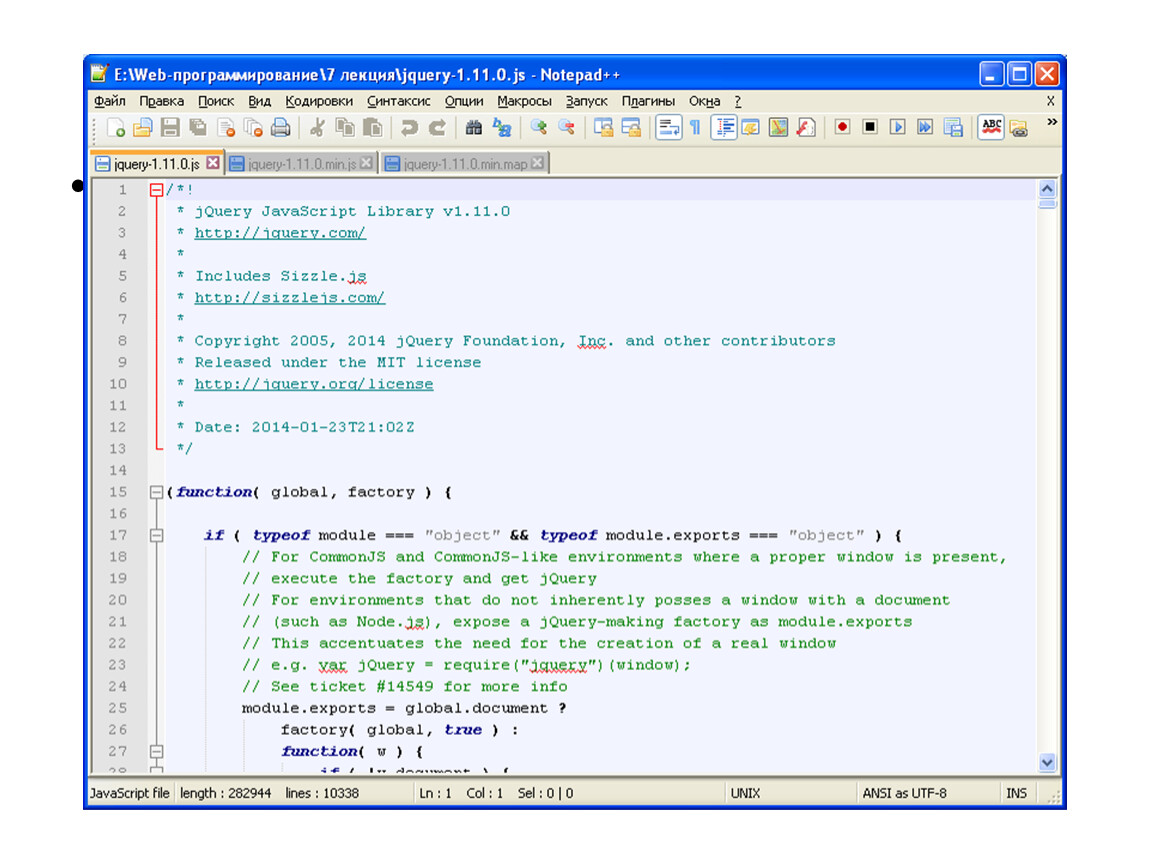The image size is (1150, 864).
Task: Click the New file toolbar icon
Action: click(x=116, y=127)
